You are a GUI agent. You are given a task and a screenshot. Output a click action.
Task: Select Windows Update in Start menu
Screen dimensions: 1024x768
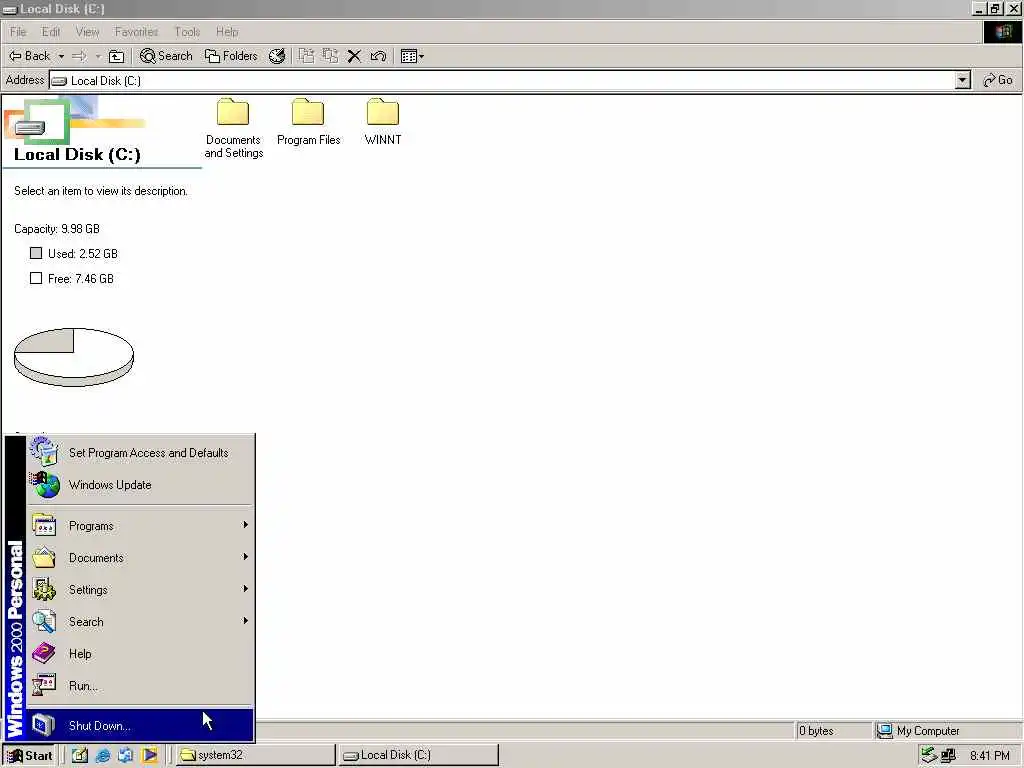140,485
